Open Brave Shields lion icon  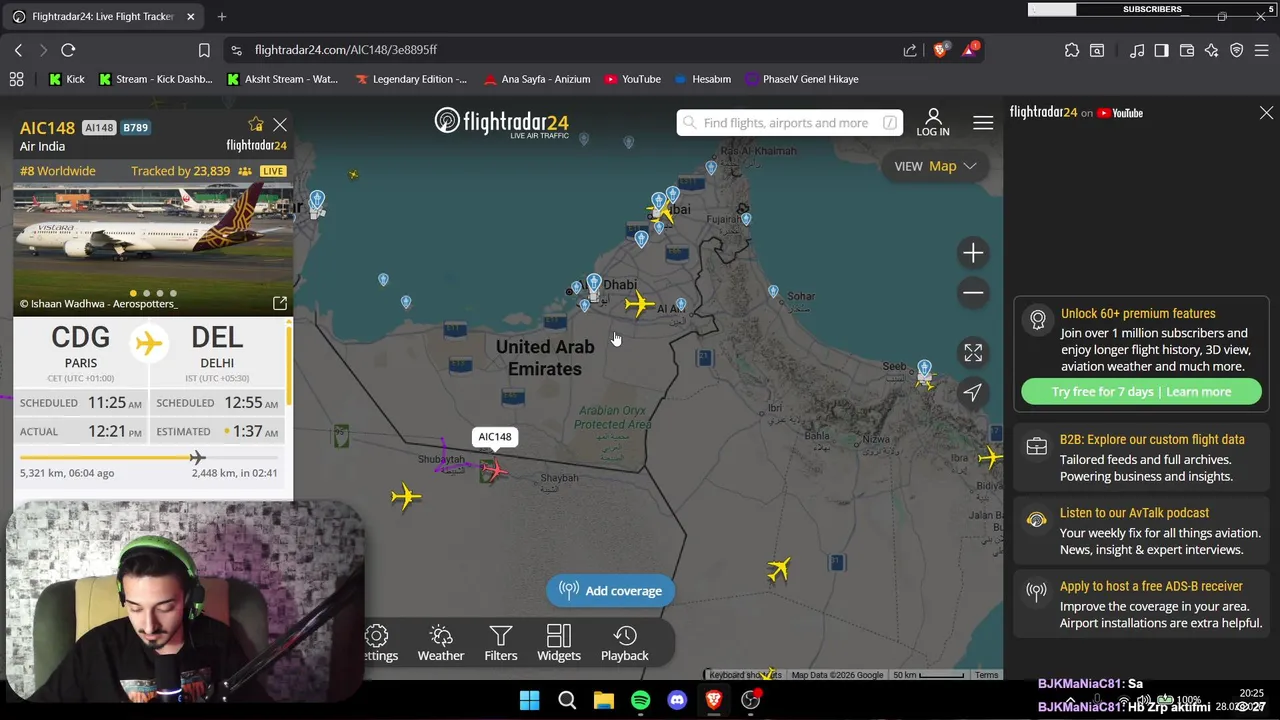coord(940,50)
